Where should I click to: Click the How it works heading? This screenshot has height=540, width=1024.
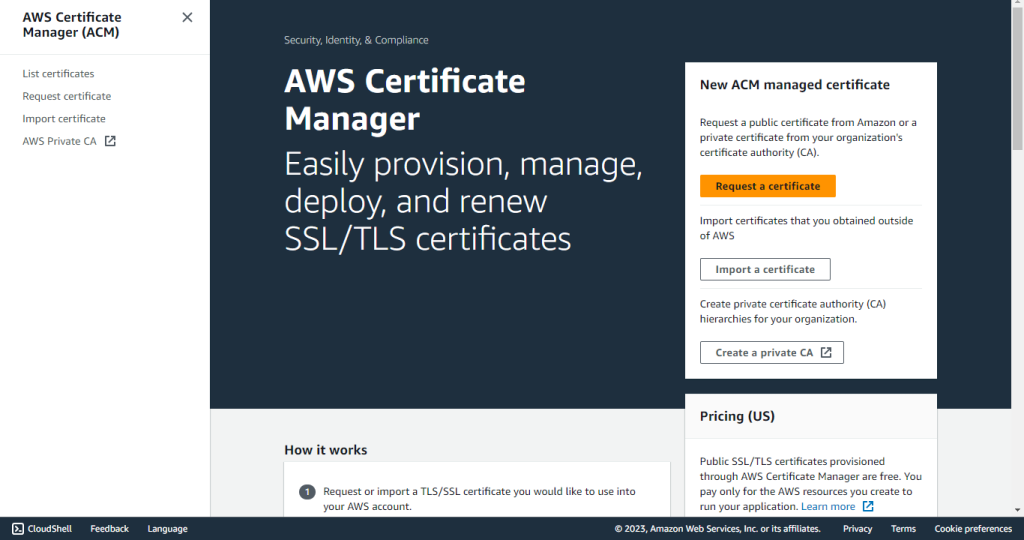[325, 450]
